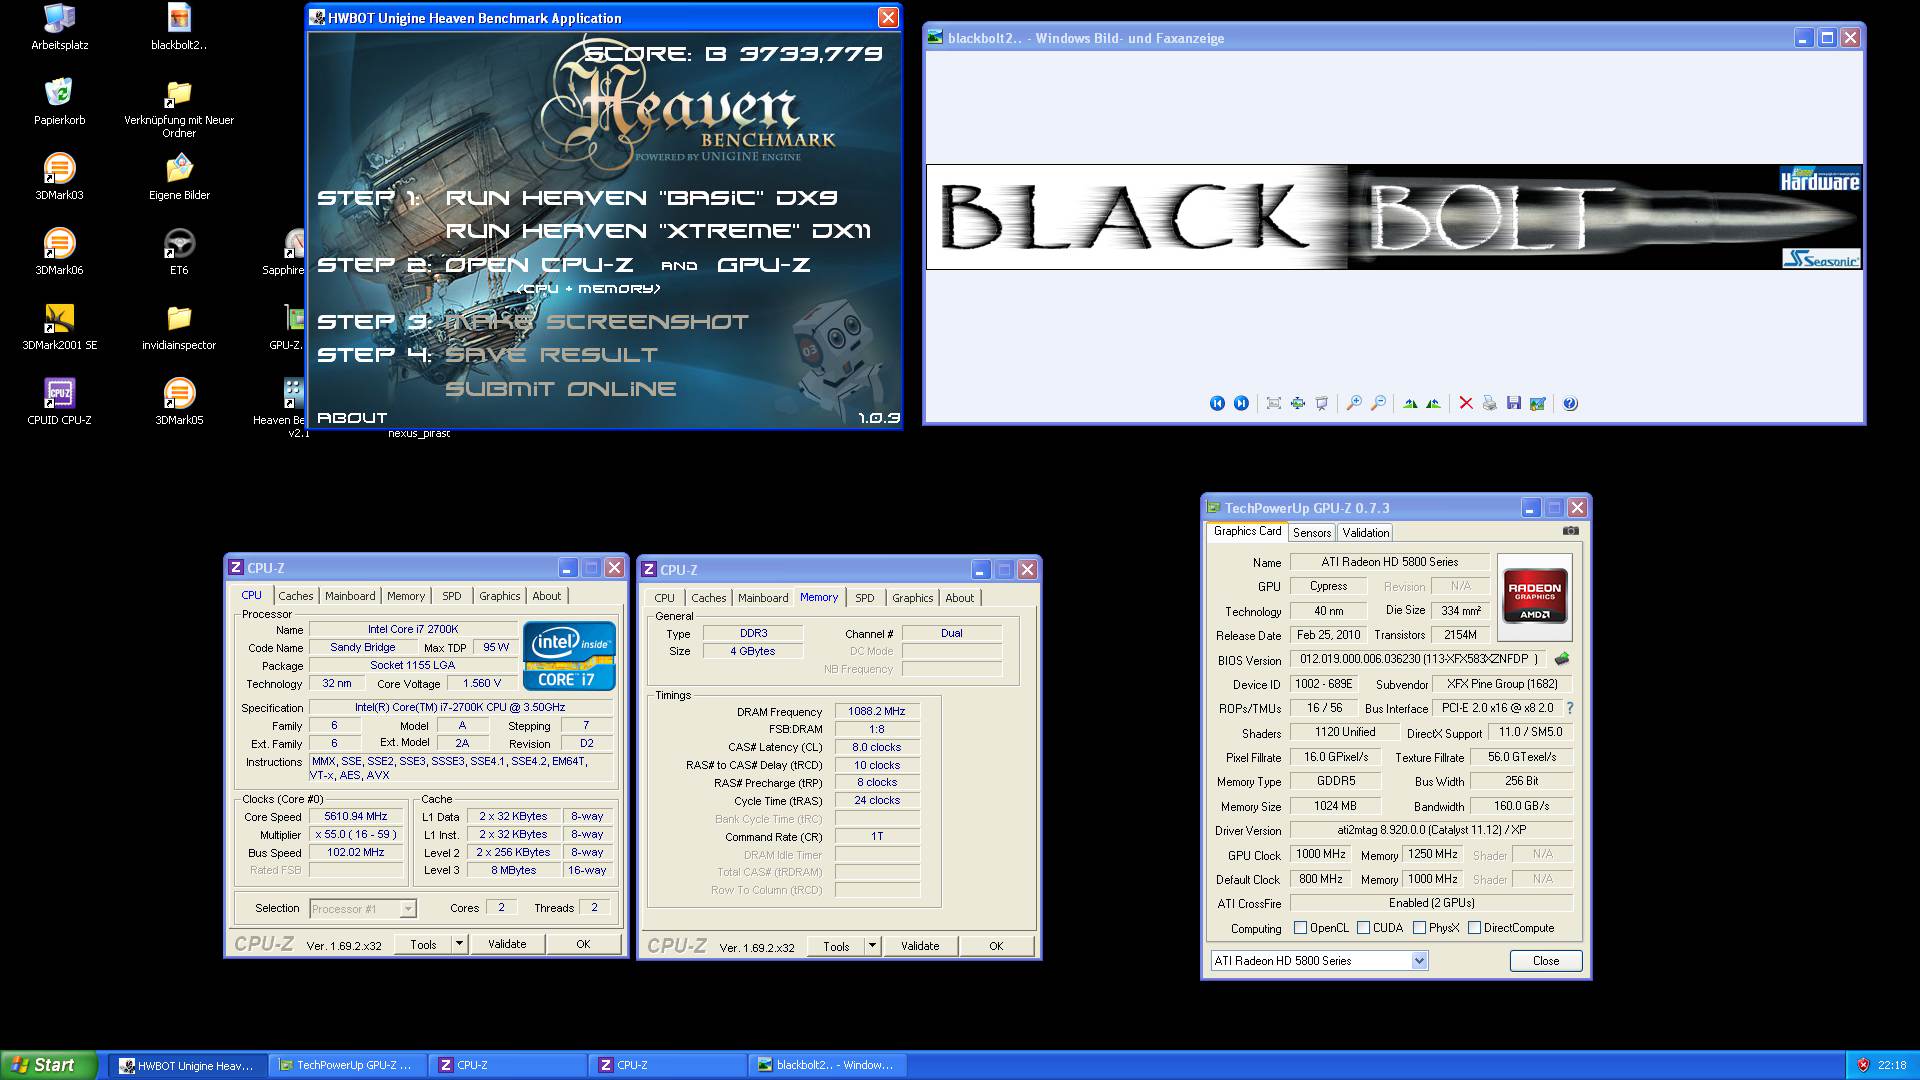This screenshot has height=1080, width=1920.
Task: Click the security shield tray icon
Action: pyautogui.click(x=1862, y=1065)
